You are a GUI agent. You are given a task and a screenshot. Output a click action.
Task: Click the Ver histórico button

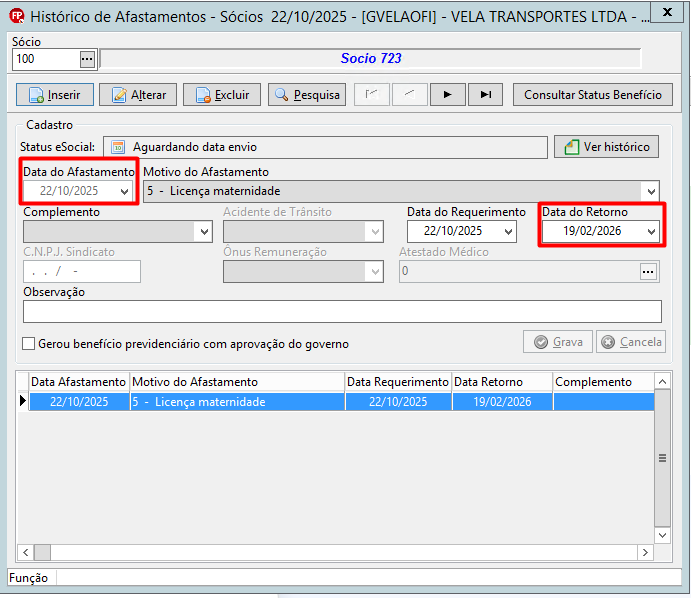[x=606, y=147]
